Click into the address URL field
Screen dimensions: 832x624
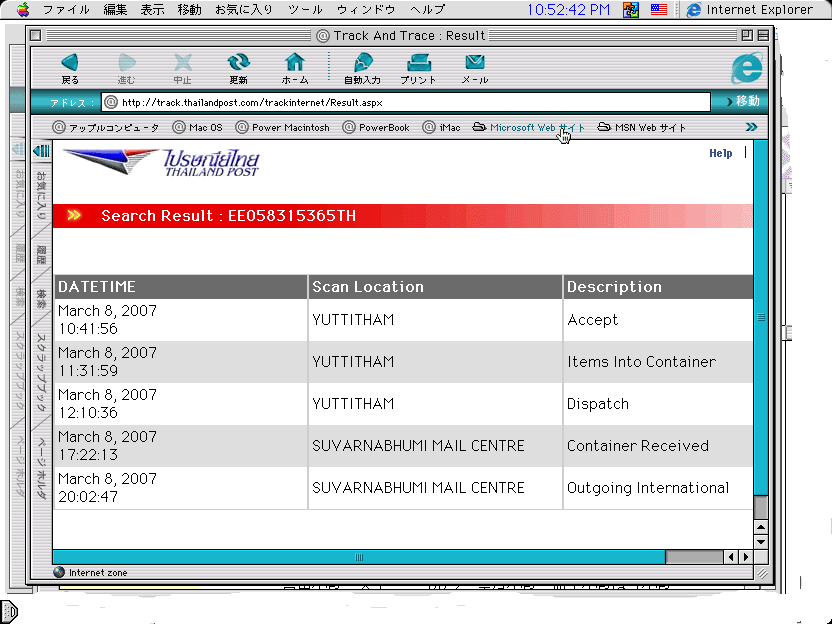(410, 102)
